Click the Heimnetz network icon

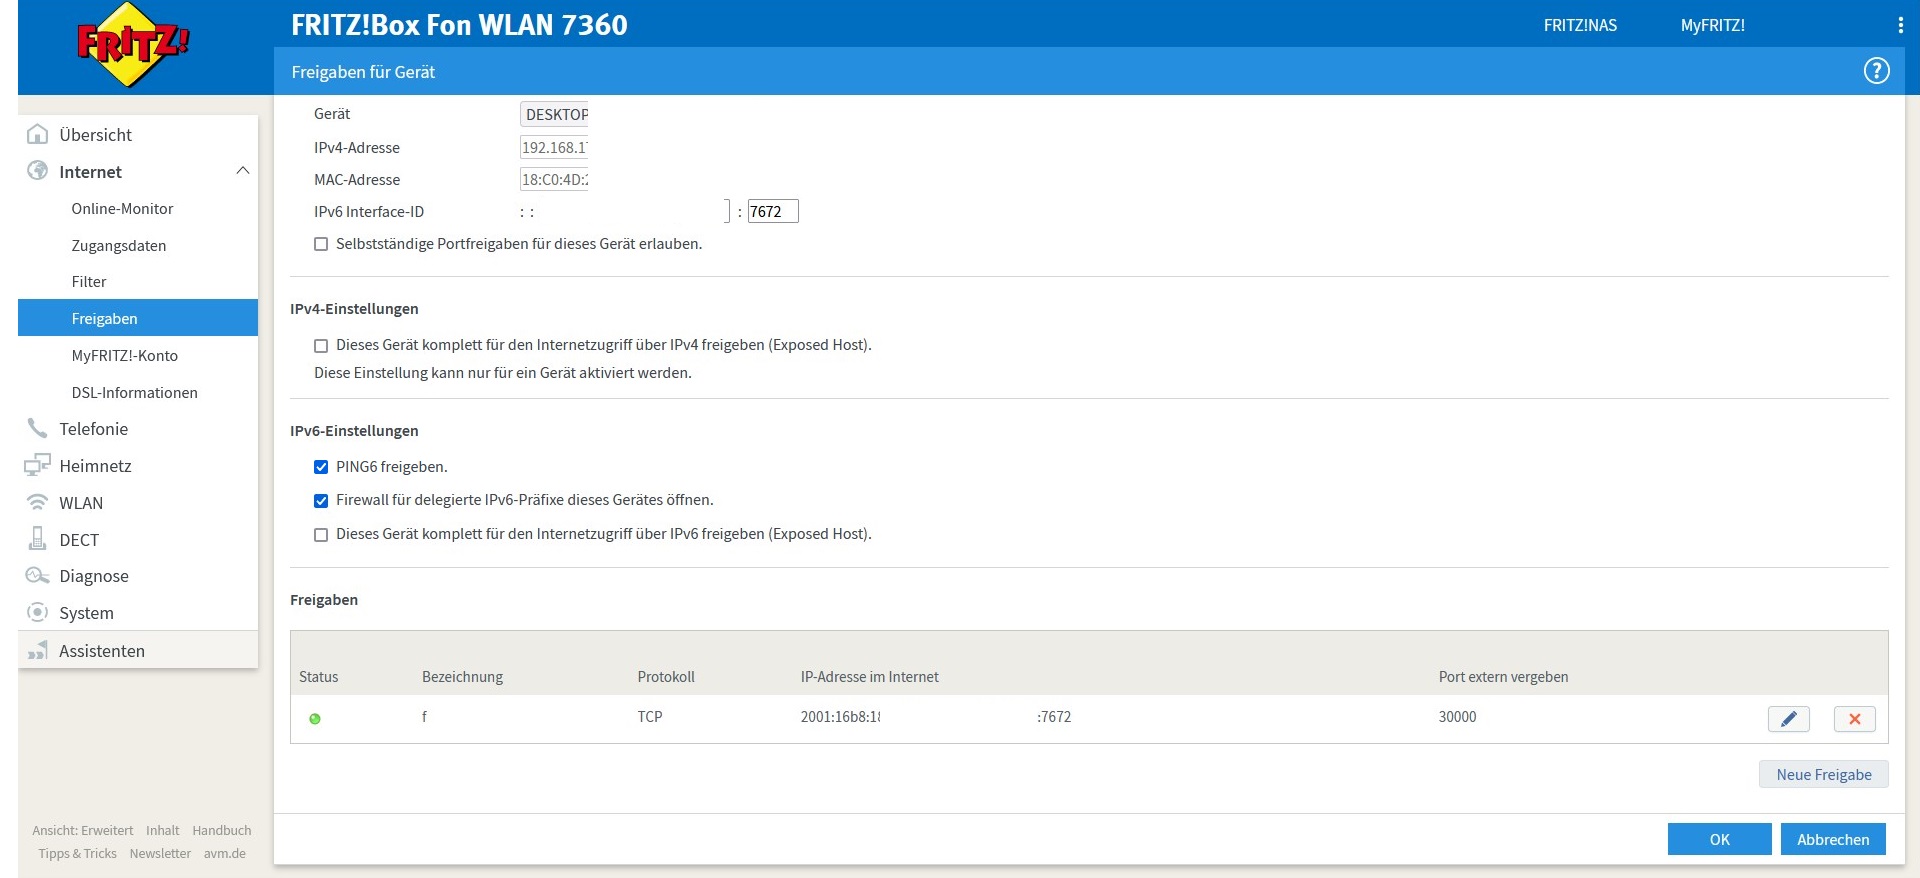(38, 465)
